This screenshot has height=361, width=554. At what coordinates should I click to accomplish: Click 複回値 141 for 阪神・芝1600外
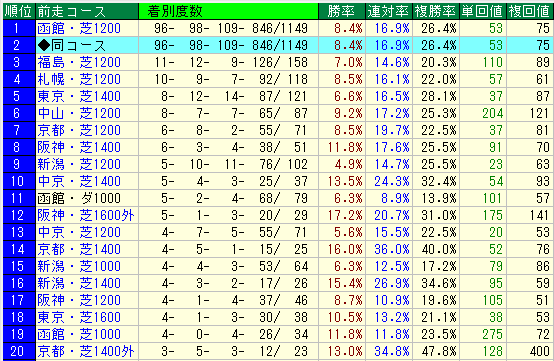point(540,215)
